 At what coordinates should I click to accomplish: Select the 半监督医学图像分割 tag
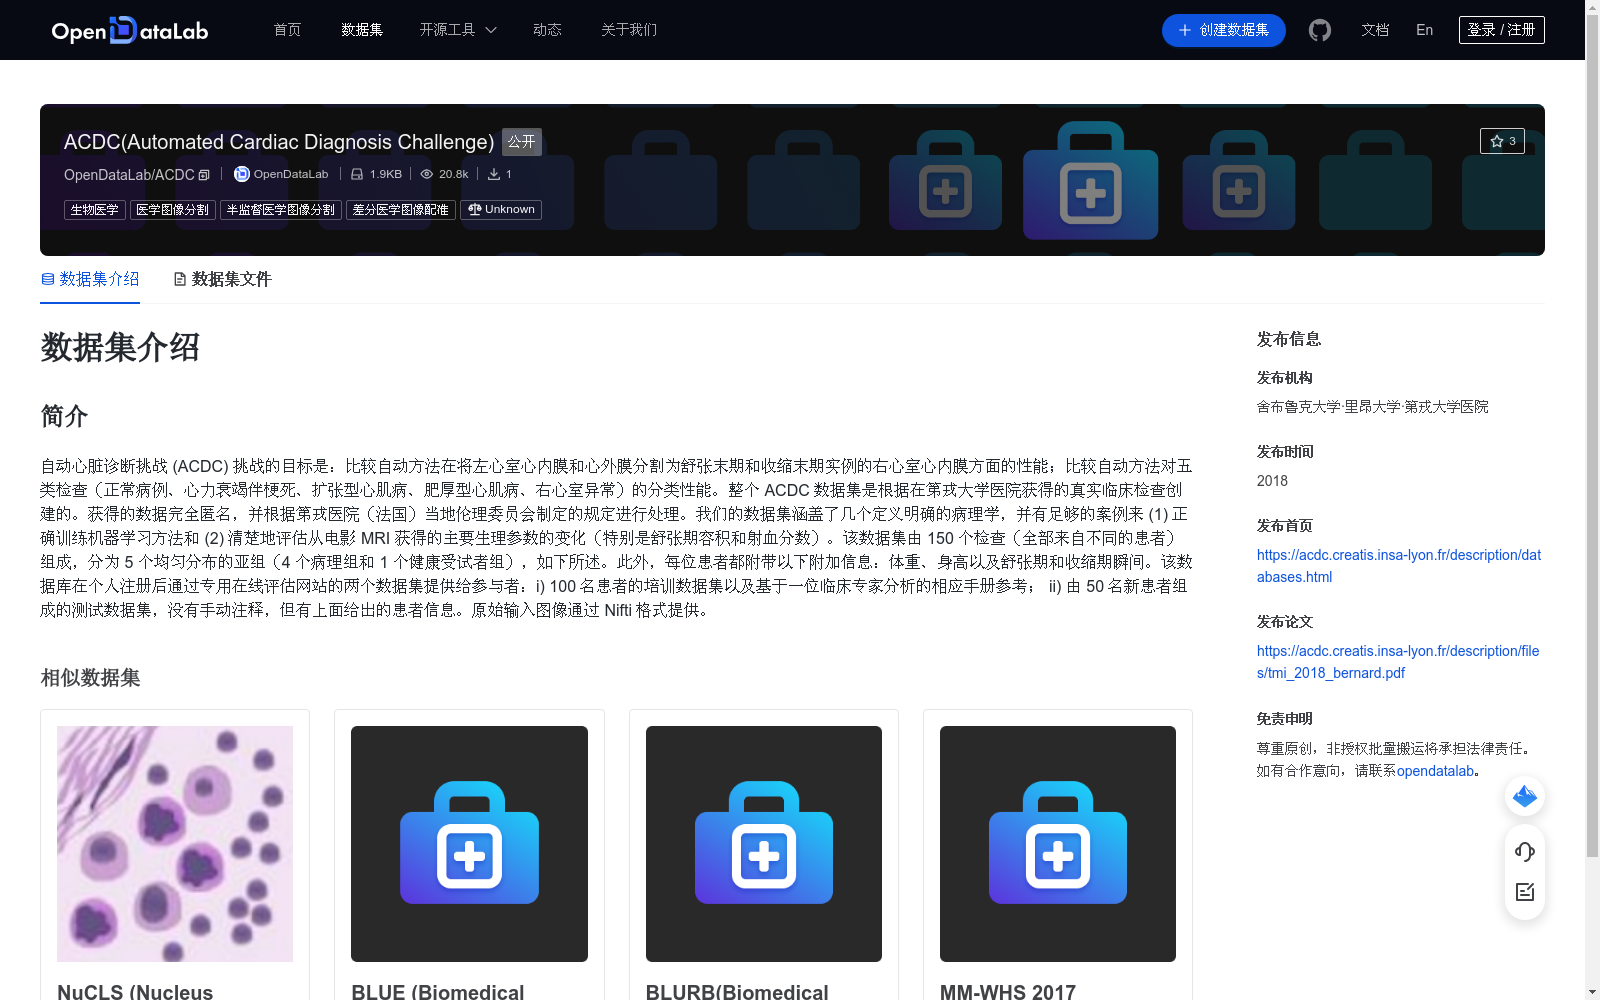281,210
